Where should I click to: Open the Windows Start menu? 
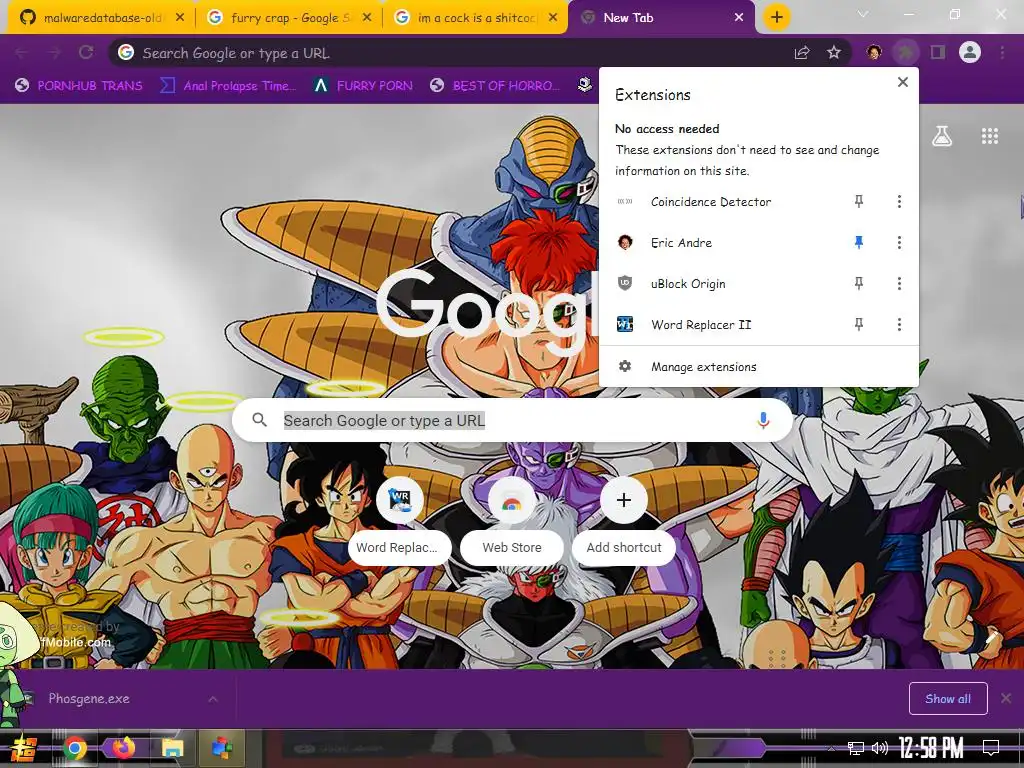[24, 748]
